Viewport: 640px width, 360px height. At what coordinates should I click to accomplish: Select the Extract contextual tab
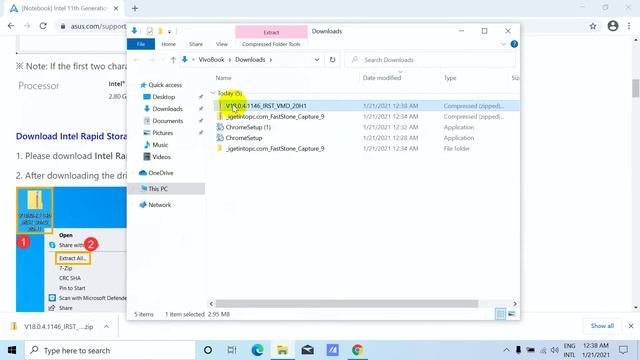271,32
